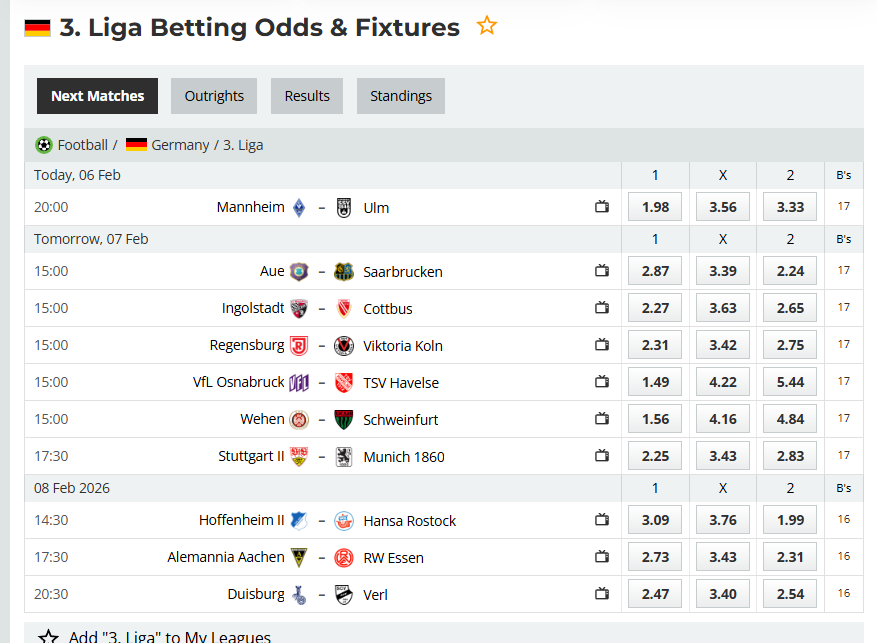Click the RW Essen club logo
This screenshot has height=643, width=877.
tap(343, 557)
